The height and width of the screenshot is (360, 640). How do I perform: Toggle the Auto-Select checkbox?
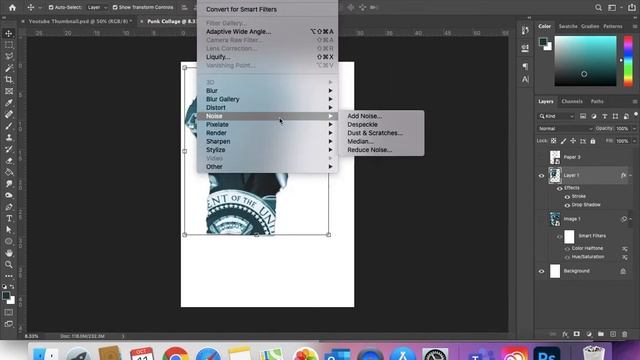(51, 7)
